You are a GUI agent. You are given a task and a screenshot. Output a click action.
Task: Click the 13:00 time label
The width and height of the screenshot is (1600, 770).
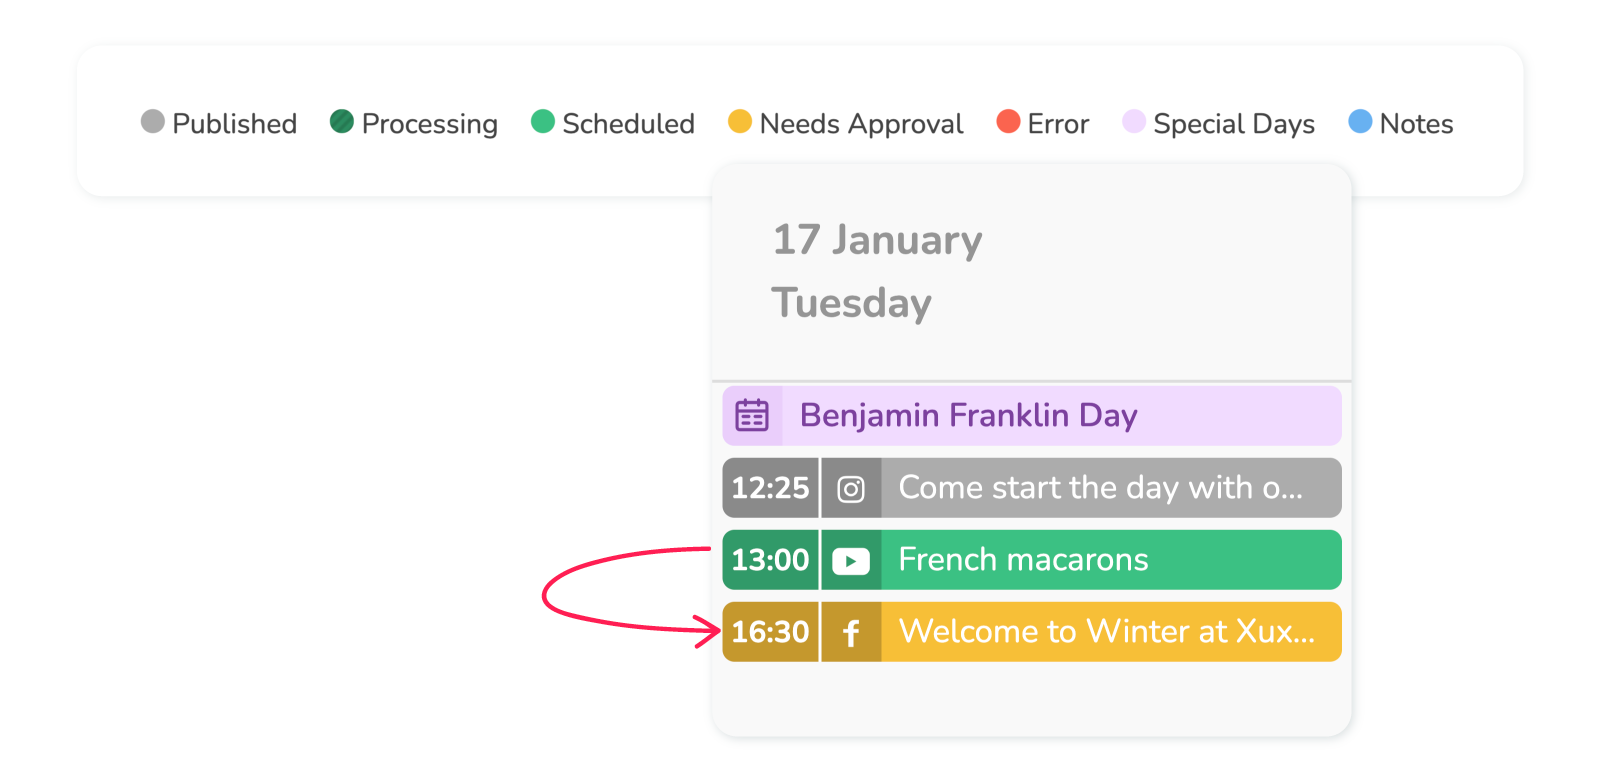pyautogui.click(x=770, y=560)
